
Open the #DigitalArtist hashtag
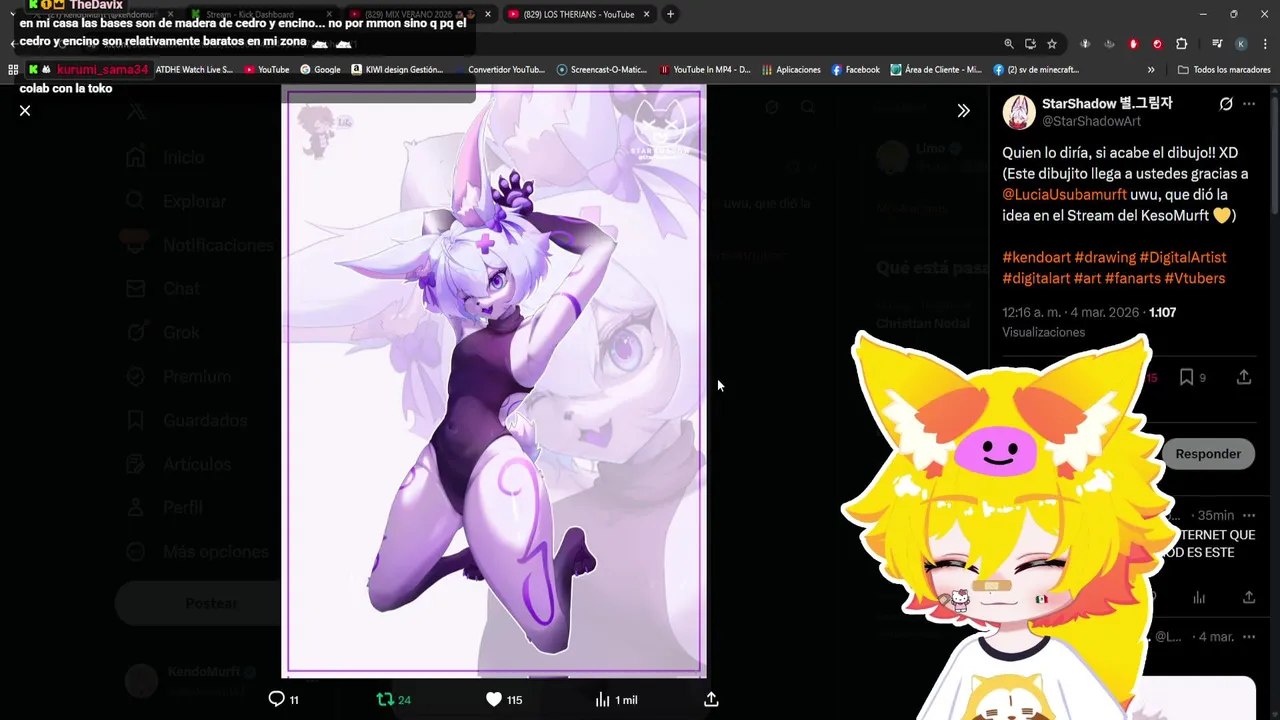point(1182,257)
